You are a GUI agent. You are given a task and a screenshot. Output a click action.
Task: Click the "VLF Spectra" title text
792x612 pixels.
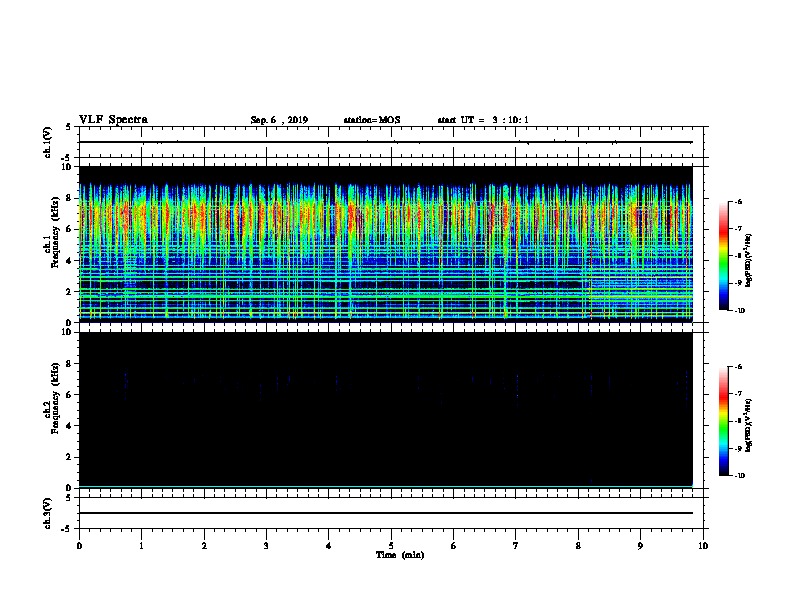click(x=113, y=120)
